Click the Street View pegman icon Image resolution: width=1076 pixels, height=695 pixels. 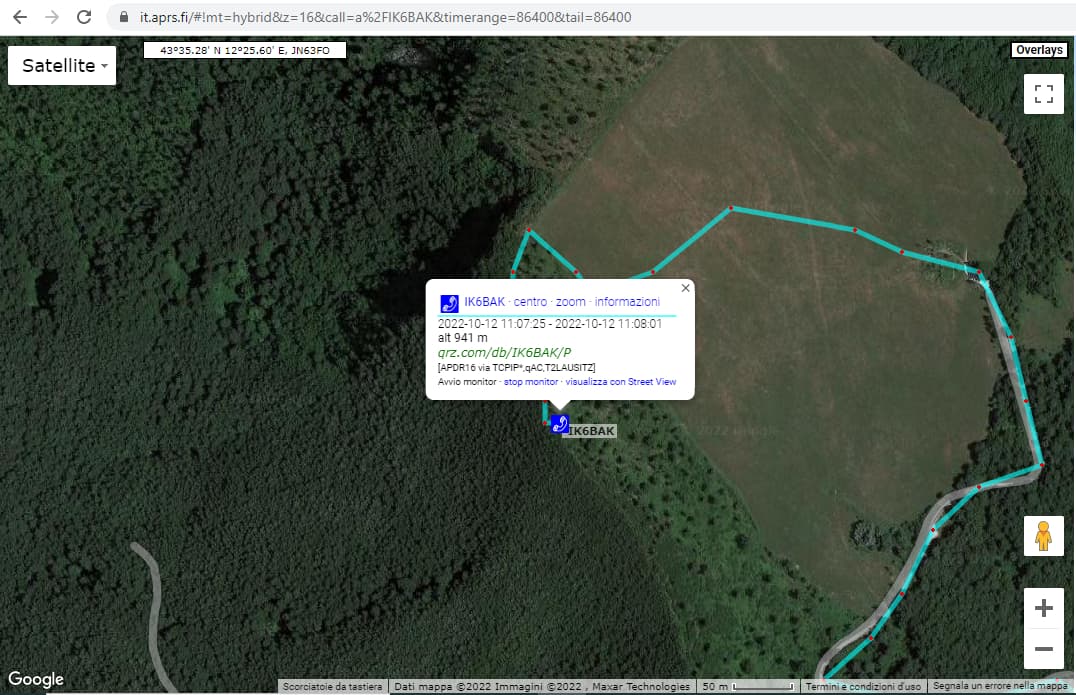(x=1043, y=536)
